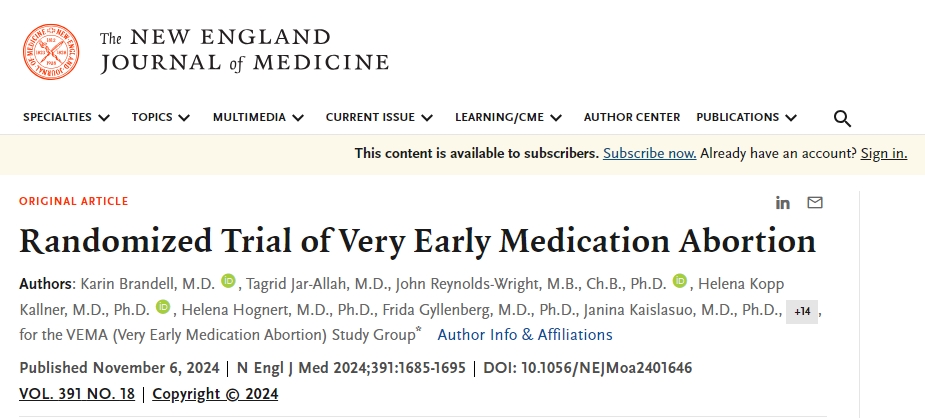Viewport: 925px width, 418px height.
Task: Expand the Topics dropdown
Action: [160, 117]
